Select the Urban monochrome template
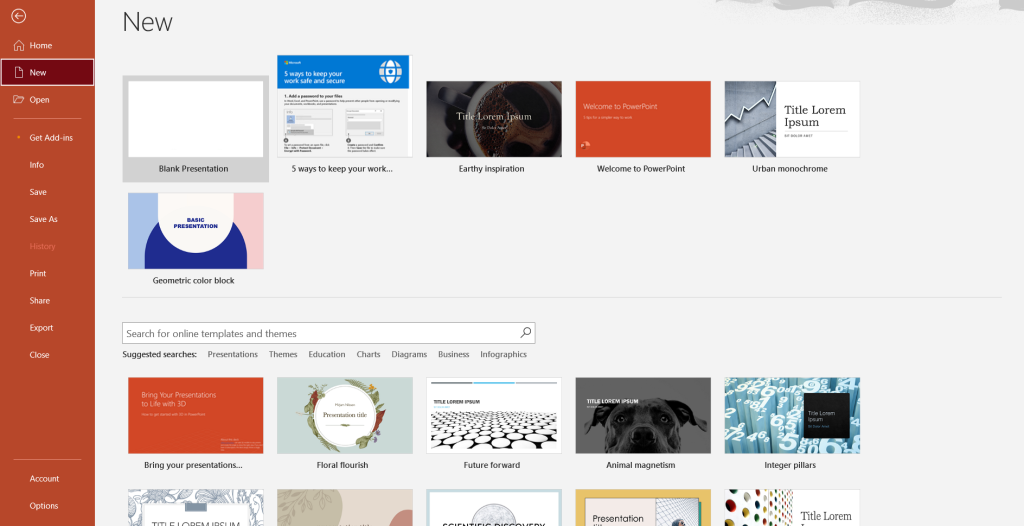The width and height of the screenshot is (1024, 526). pyautogui.click(x=792, y=119)
